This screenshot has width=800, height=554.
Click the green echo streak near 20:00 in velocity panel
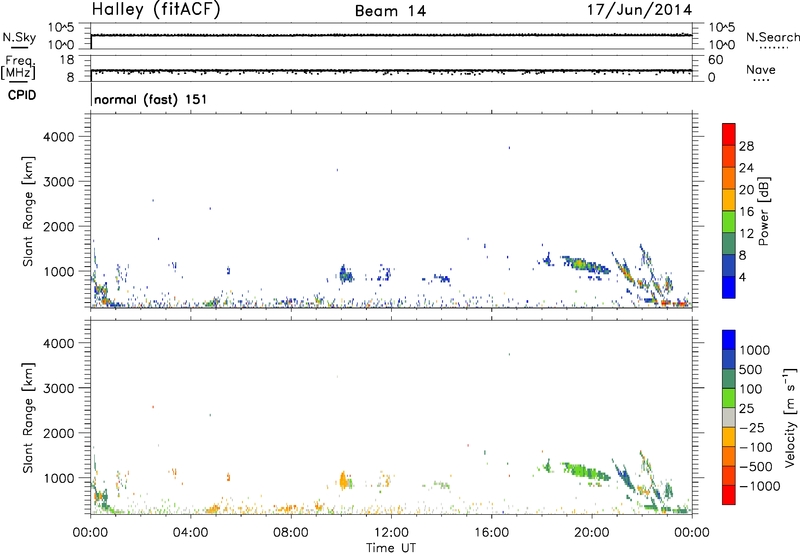coord(586,471)
